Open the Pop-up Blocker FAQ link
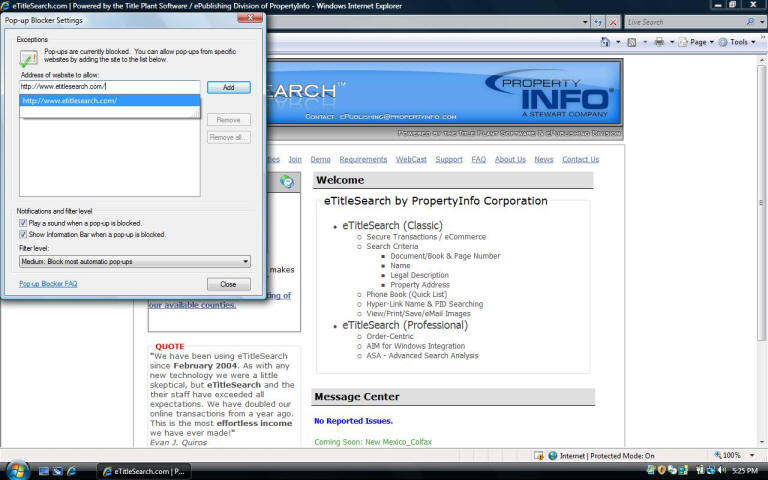Viewport: 768px width, 480px height. [x=48, y=284]
